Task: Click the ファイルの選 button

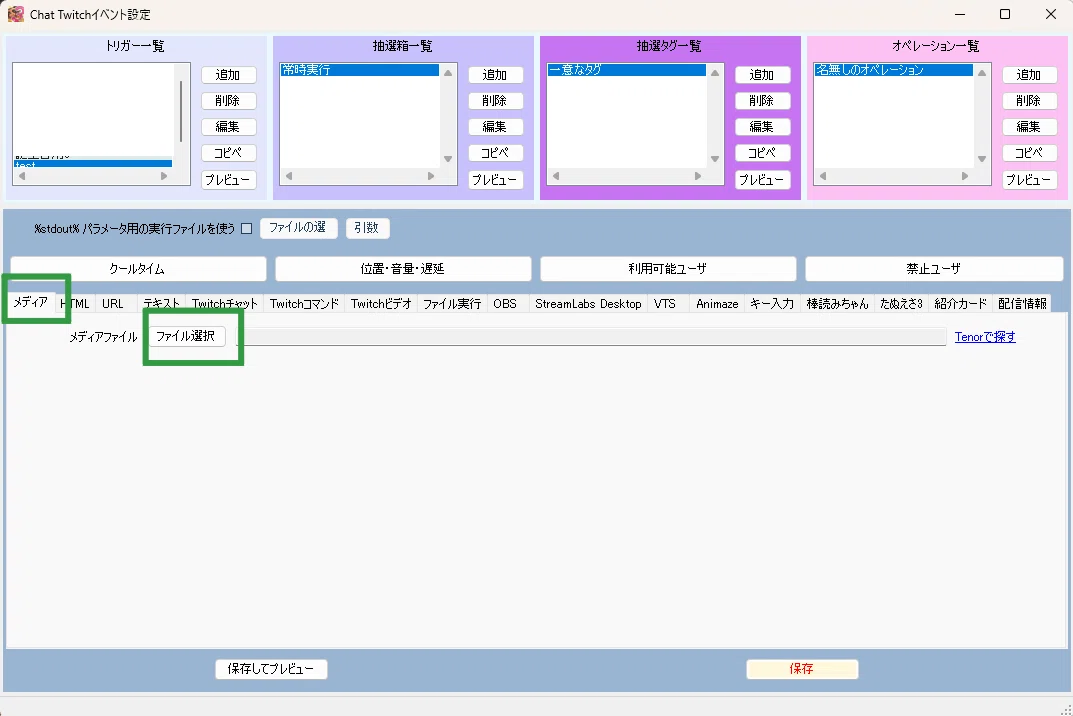Action: coord(298,228)
